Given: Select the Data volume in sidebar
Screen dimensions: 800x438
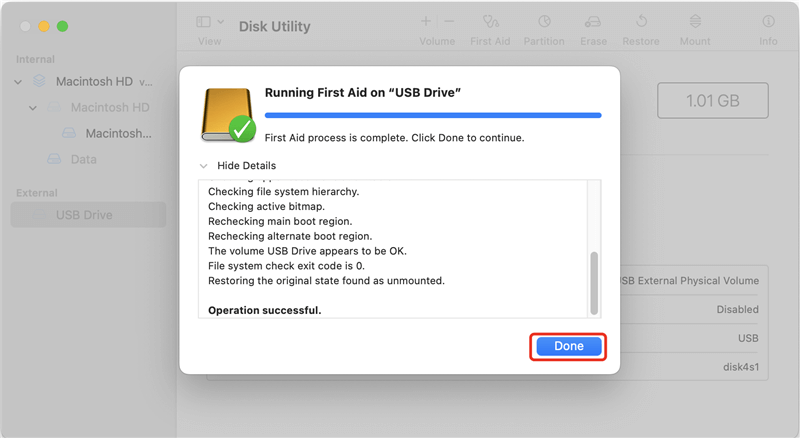Looking at the screenshot, I should coord(83,160).
